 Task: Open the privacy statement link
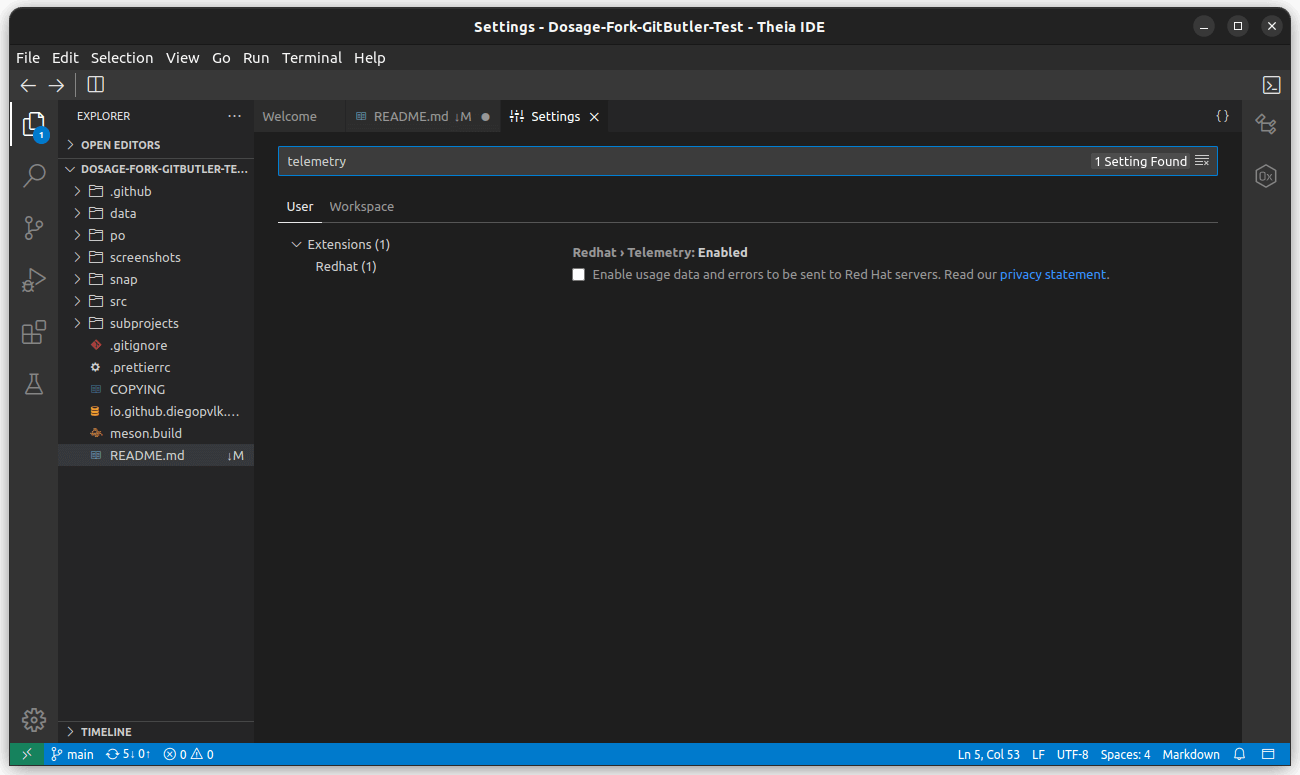point(1053,273)
